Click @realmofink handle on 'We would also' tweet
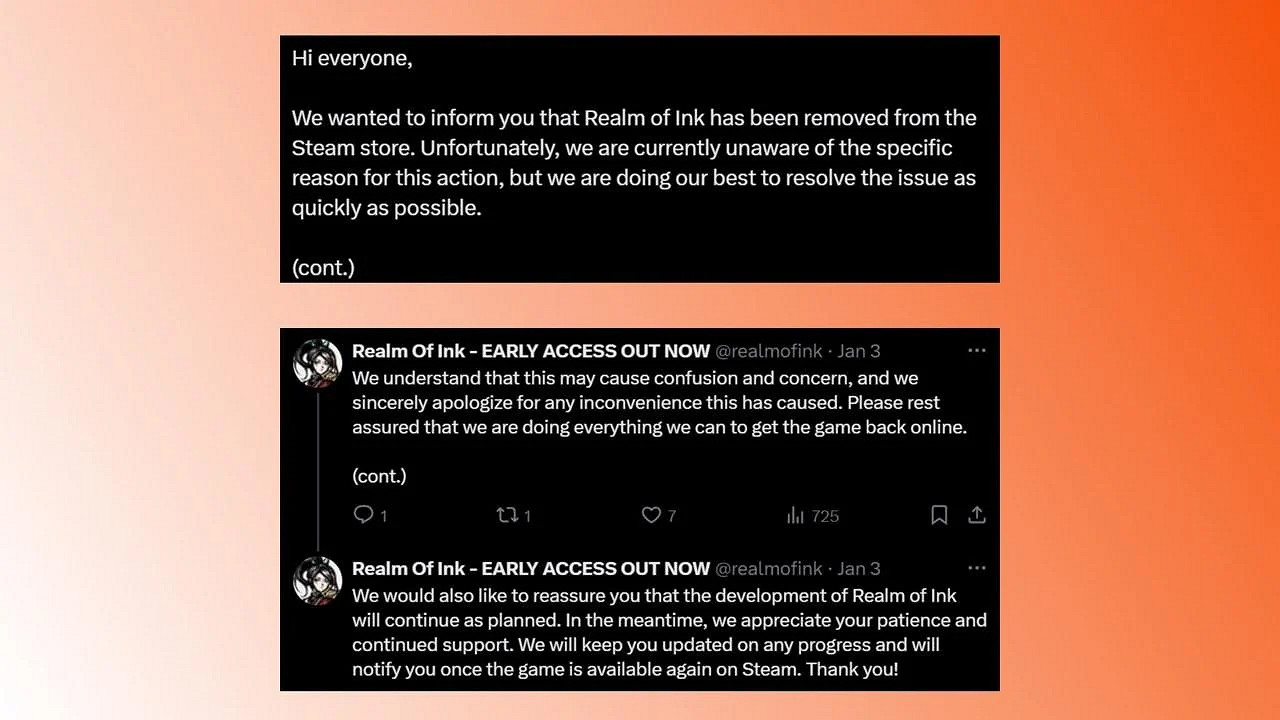The width and height of the screenshot is (1280, 720). [768, 568]
